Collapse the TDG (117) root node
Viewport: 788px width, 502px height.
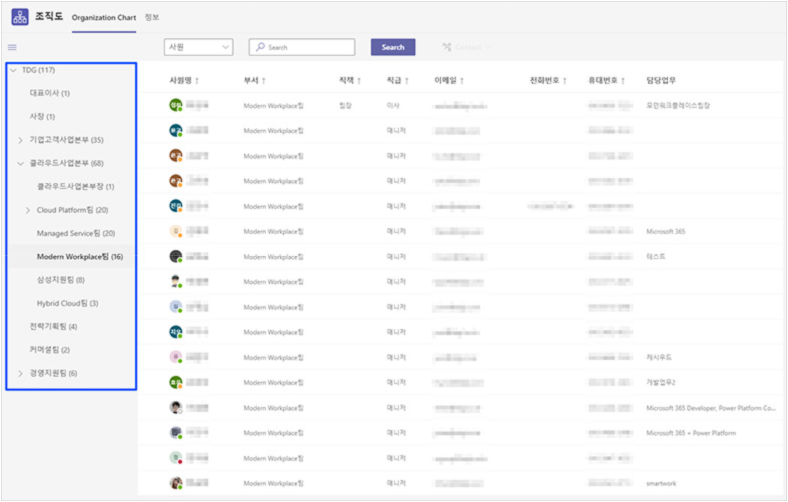pyautogui.click(x=14, y=70)
